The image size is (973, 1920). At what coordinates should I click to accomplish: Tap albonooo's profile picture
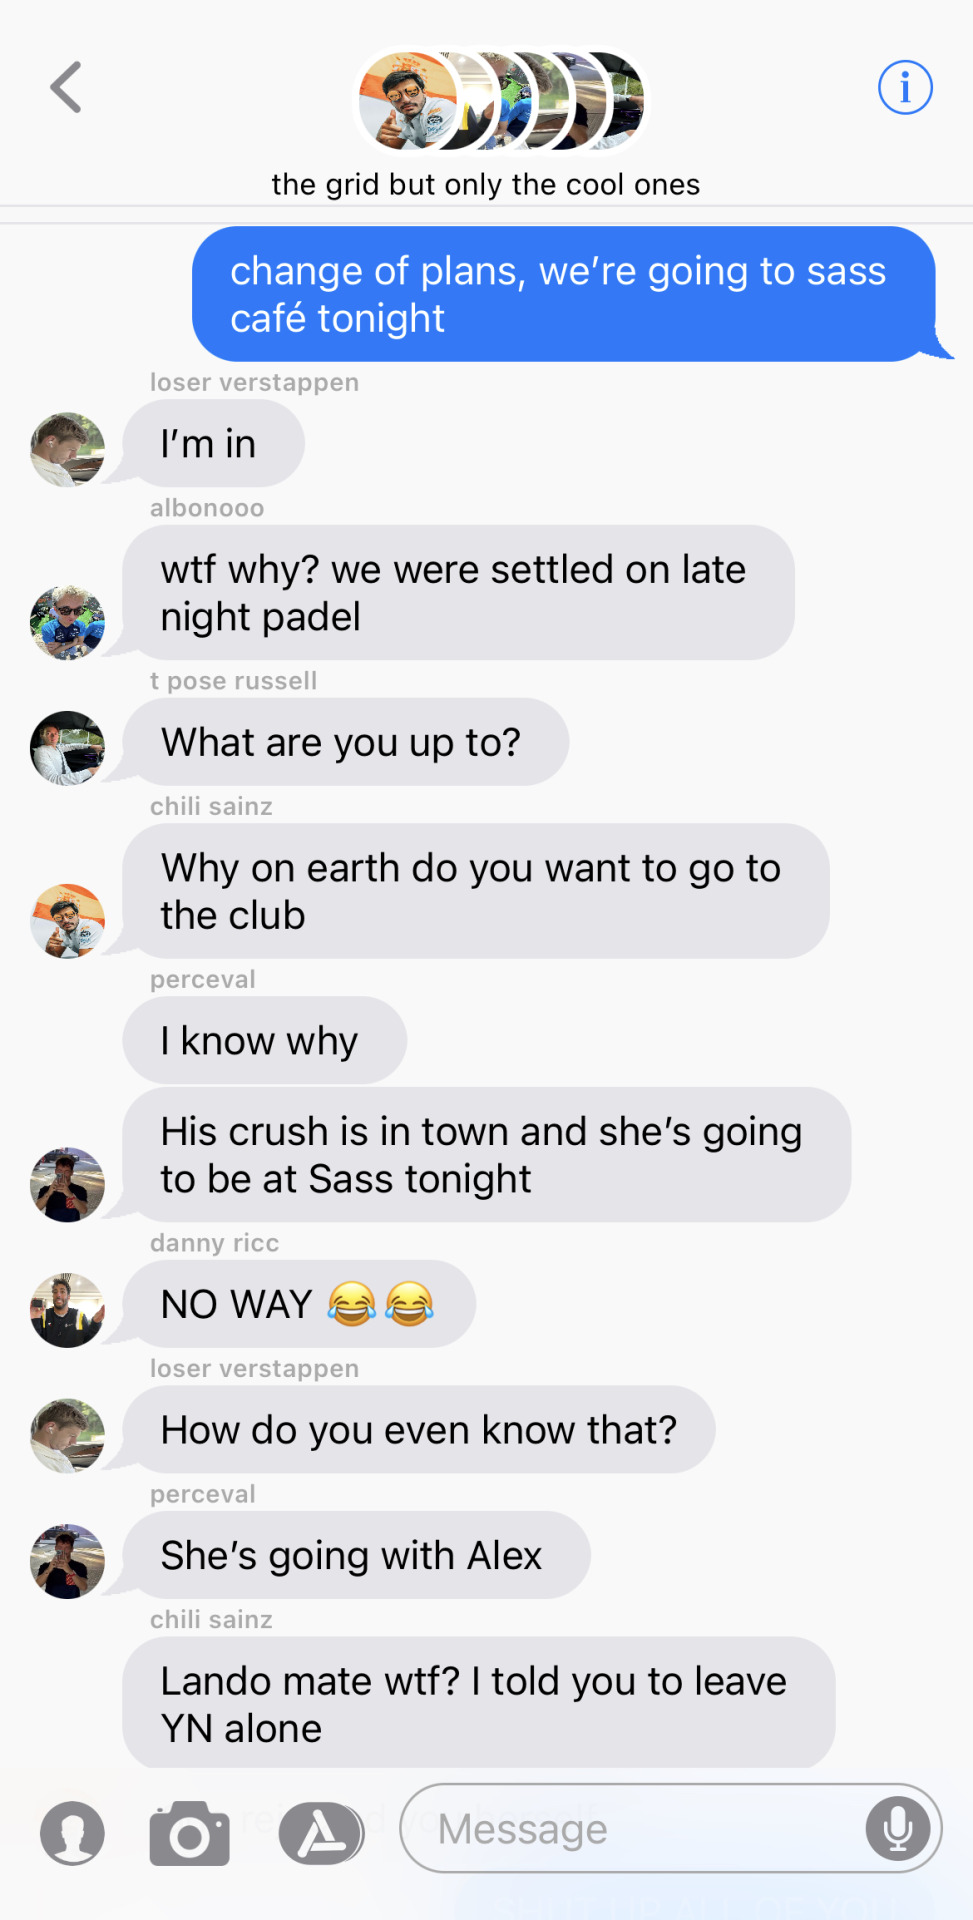pos(67,623)
